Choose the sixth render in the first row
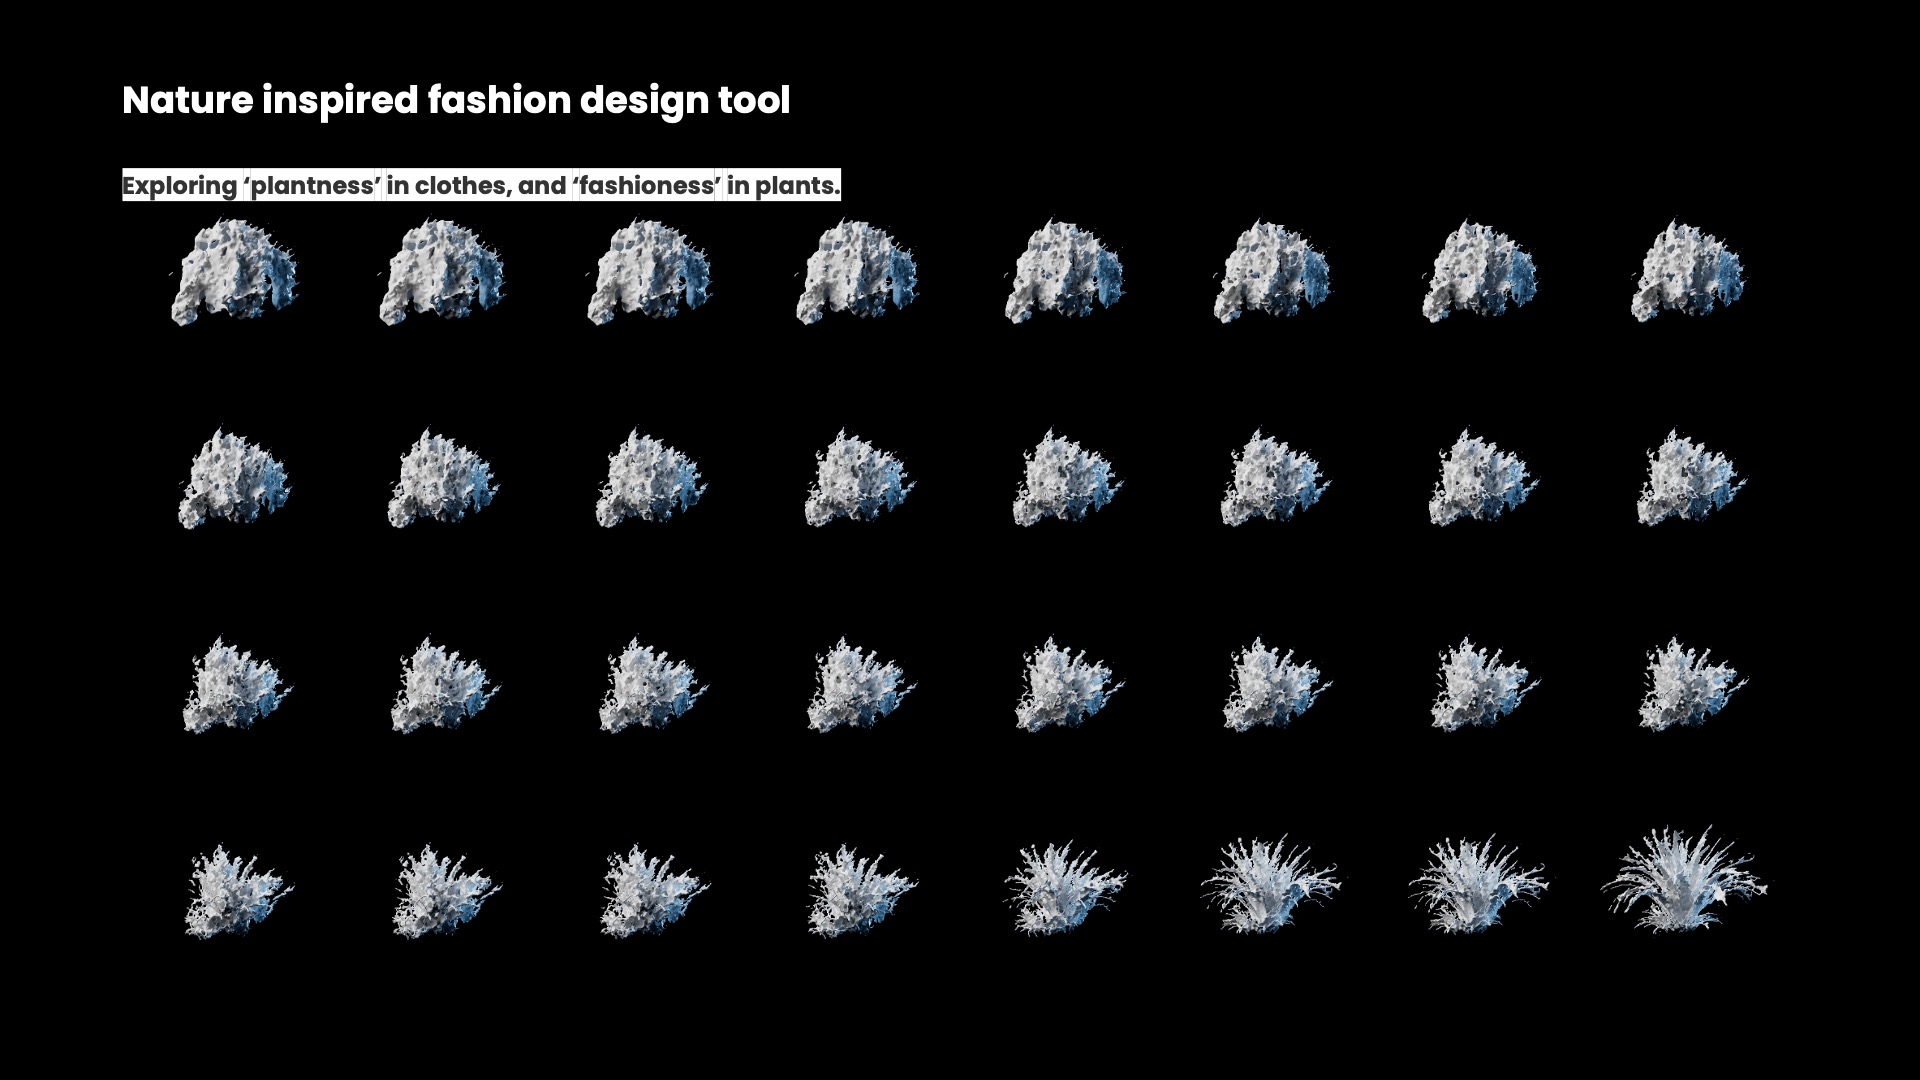Screen dimensions: 1920x1080 pyautogui.click(x=1273, y=272)
